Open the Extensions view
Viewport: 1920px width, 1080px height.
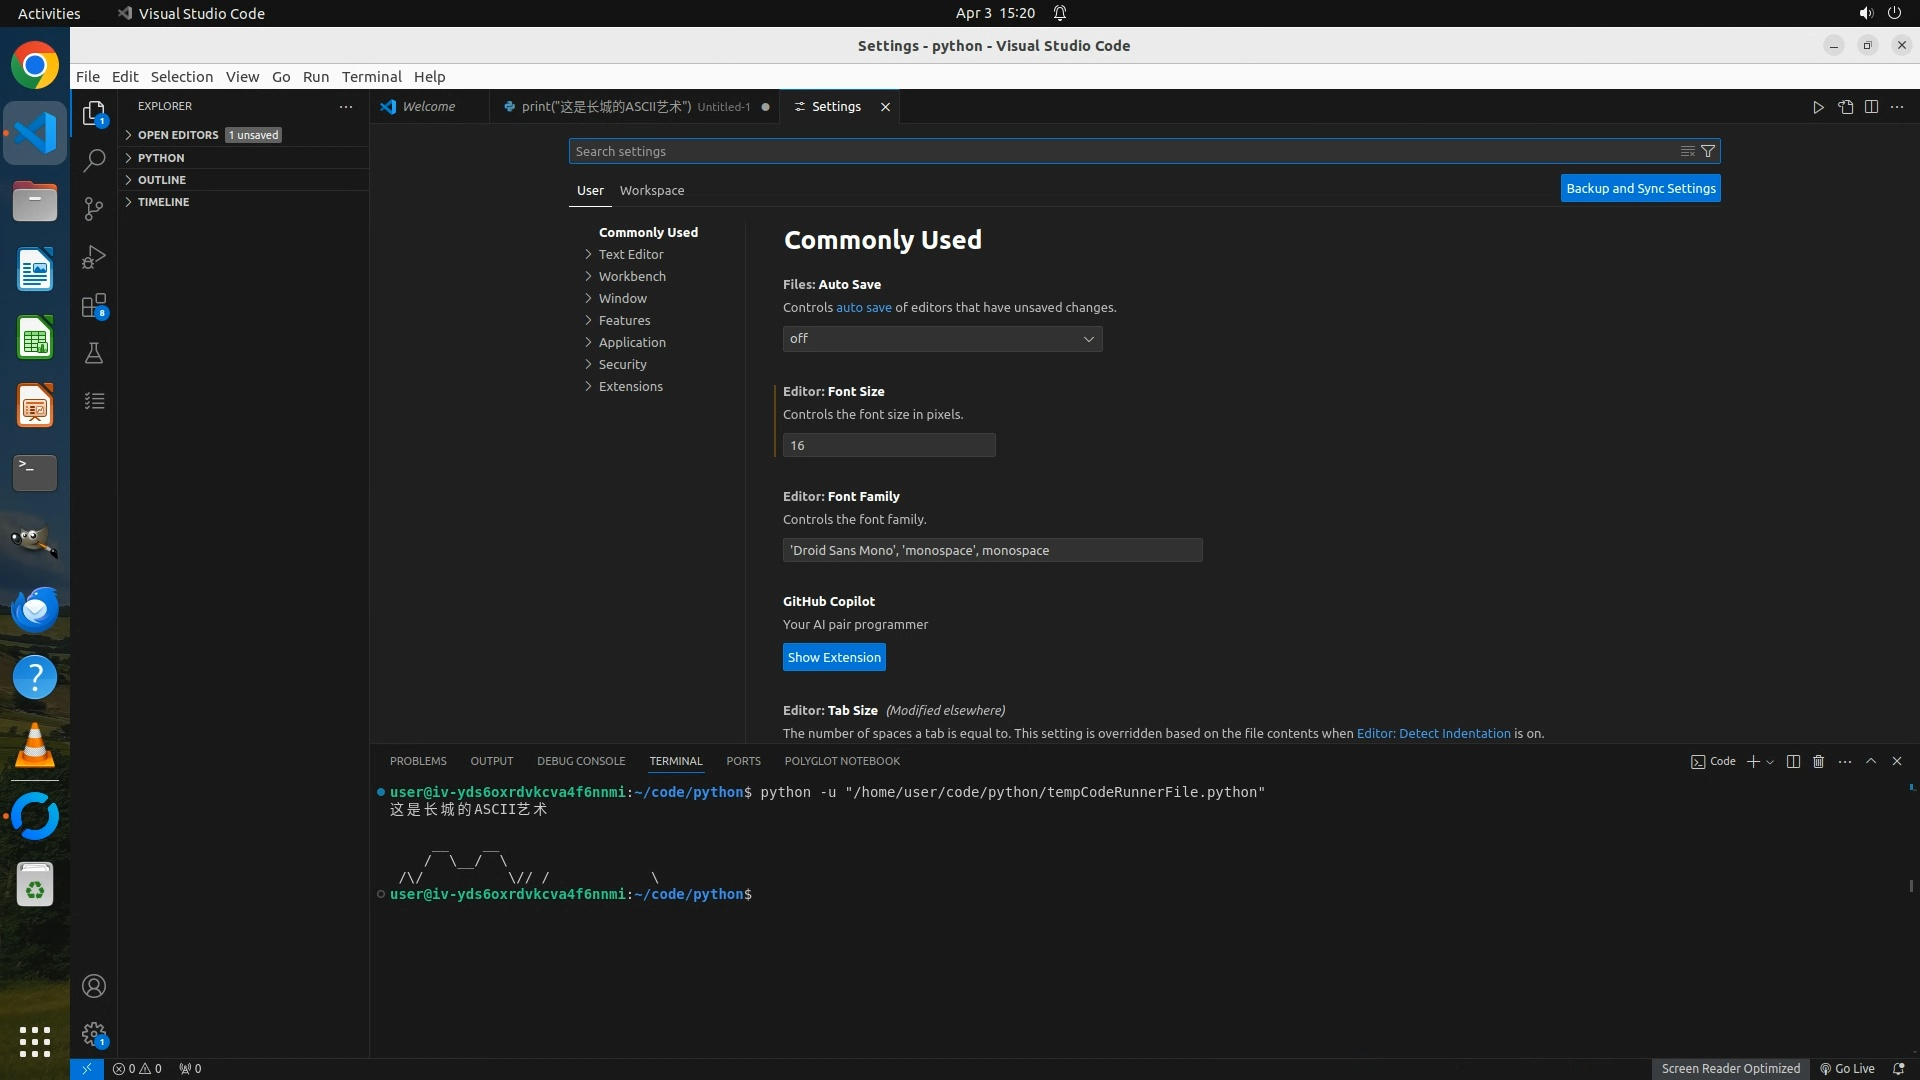pos(94,305)
